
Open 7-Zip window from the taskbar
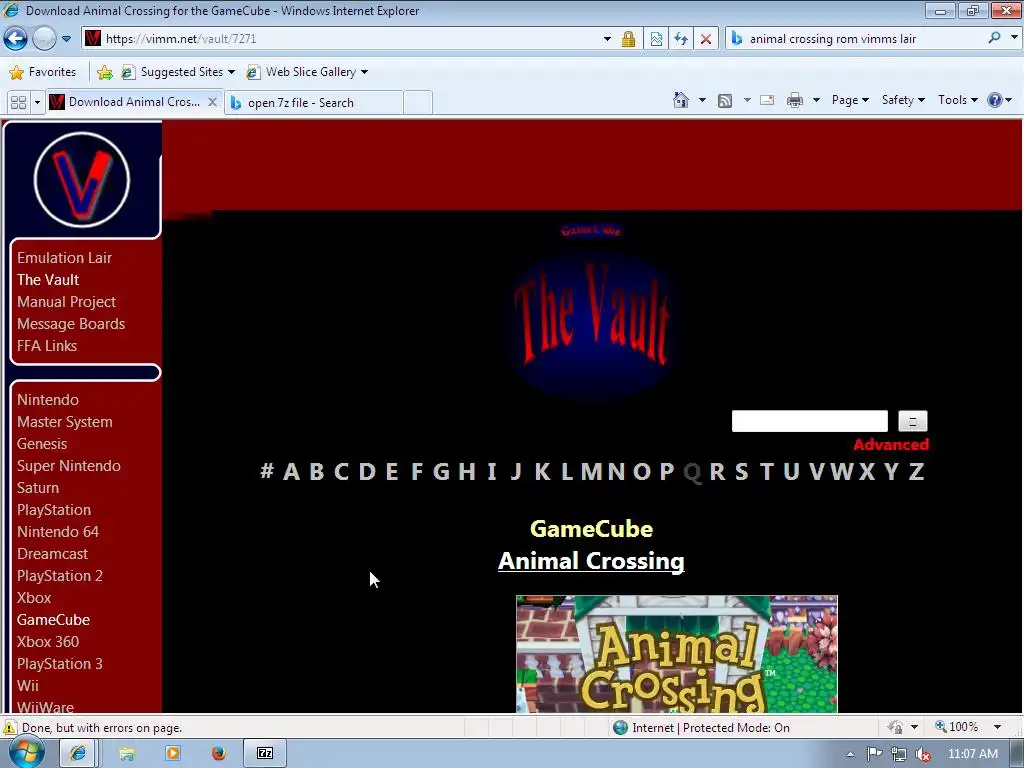[264, 754]
